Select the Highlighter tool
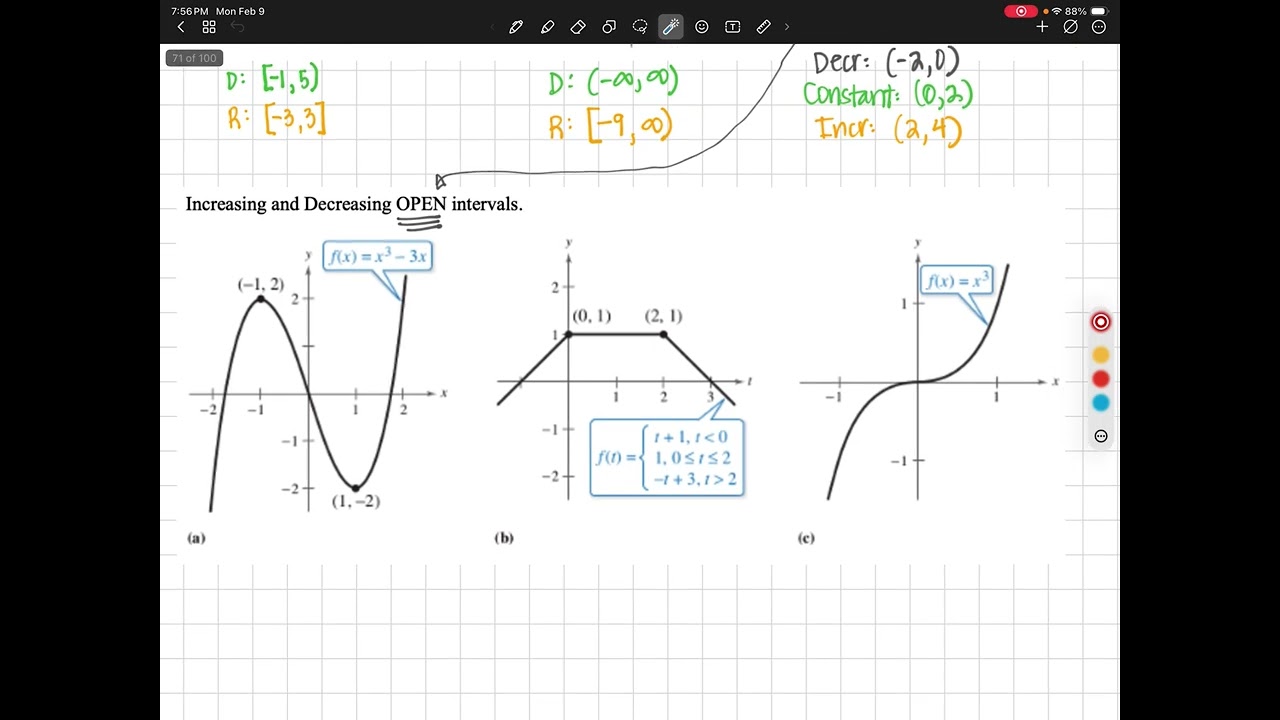The image size is (1280, 720). pos(547,27)
